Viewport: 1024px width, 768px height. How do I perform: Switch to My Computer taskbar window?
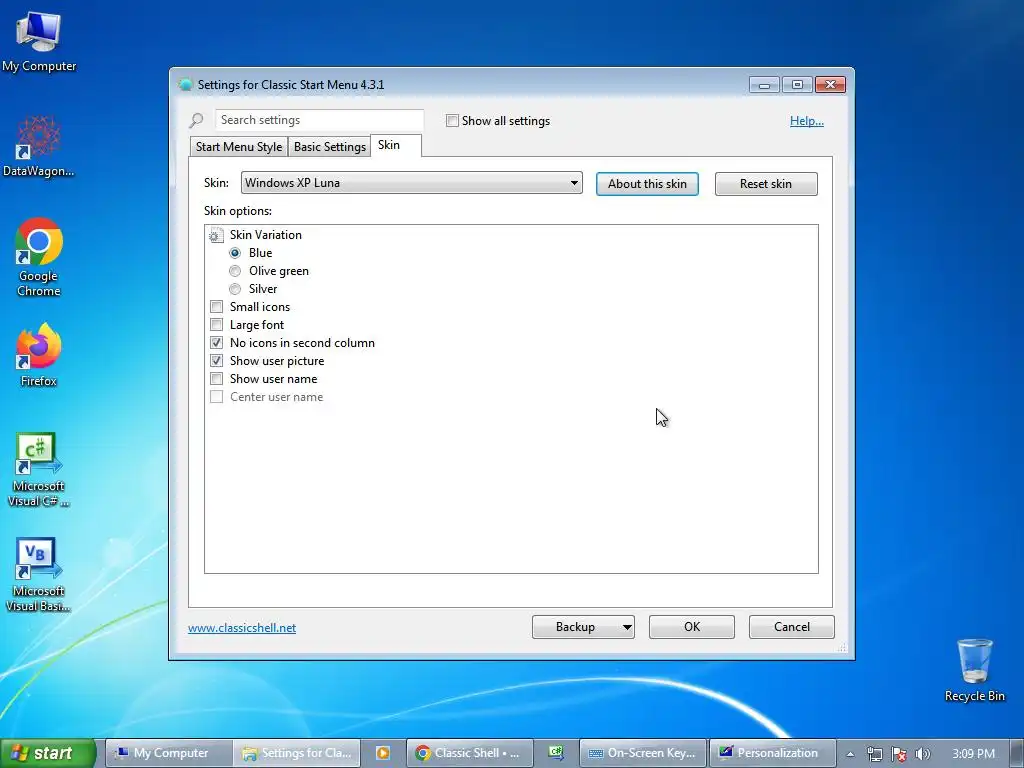(x=168, y=753)
